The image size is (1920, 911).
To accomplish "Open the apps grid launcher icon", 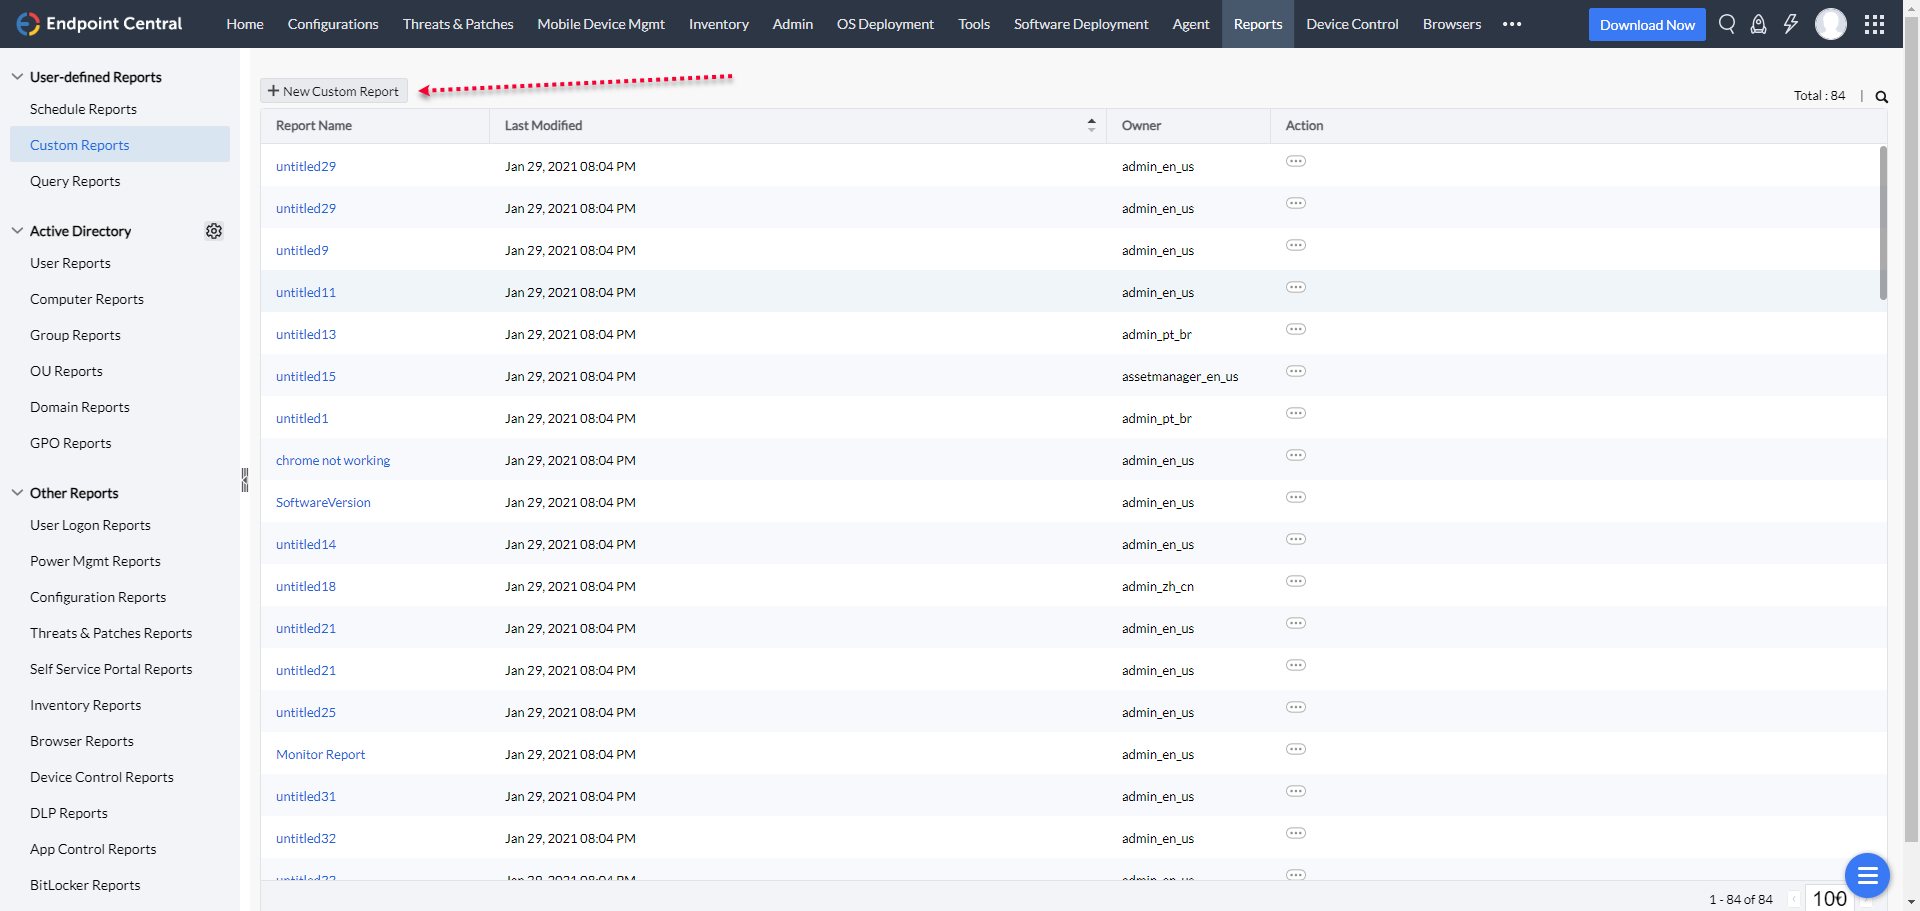I will tap(1874, 24).
